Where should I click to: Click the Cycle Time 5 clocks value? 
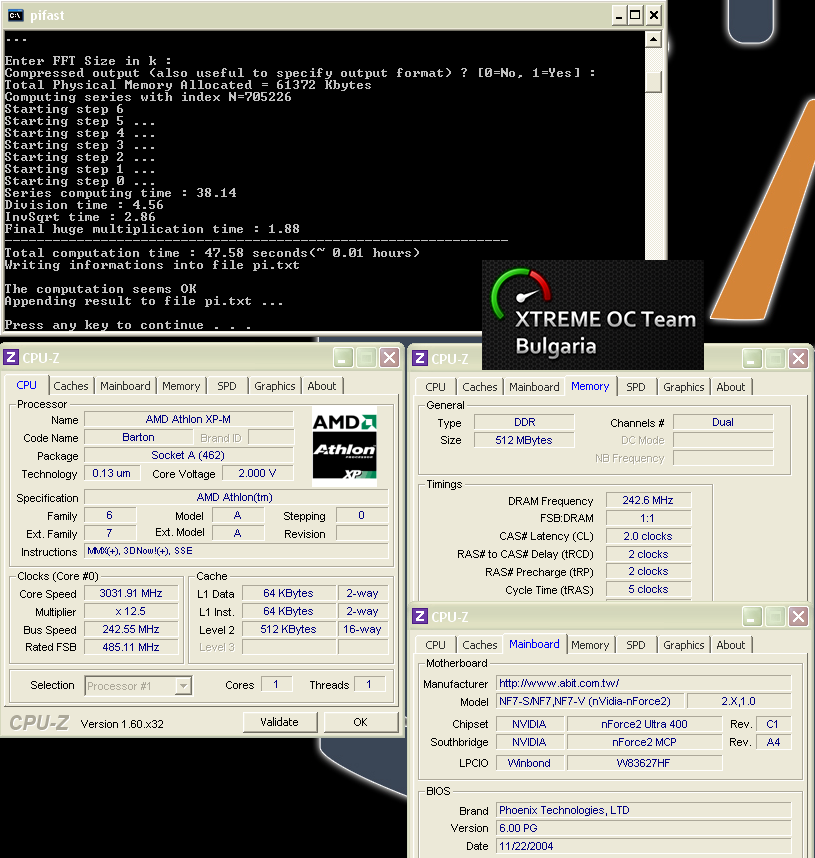tap(648, 589)
